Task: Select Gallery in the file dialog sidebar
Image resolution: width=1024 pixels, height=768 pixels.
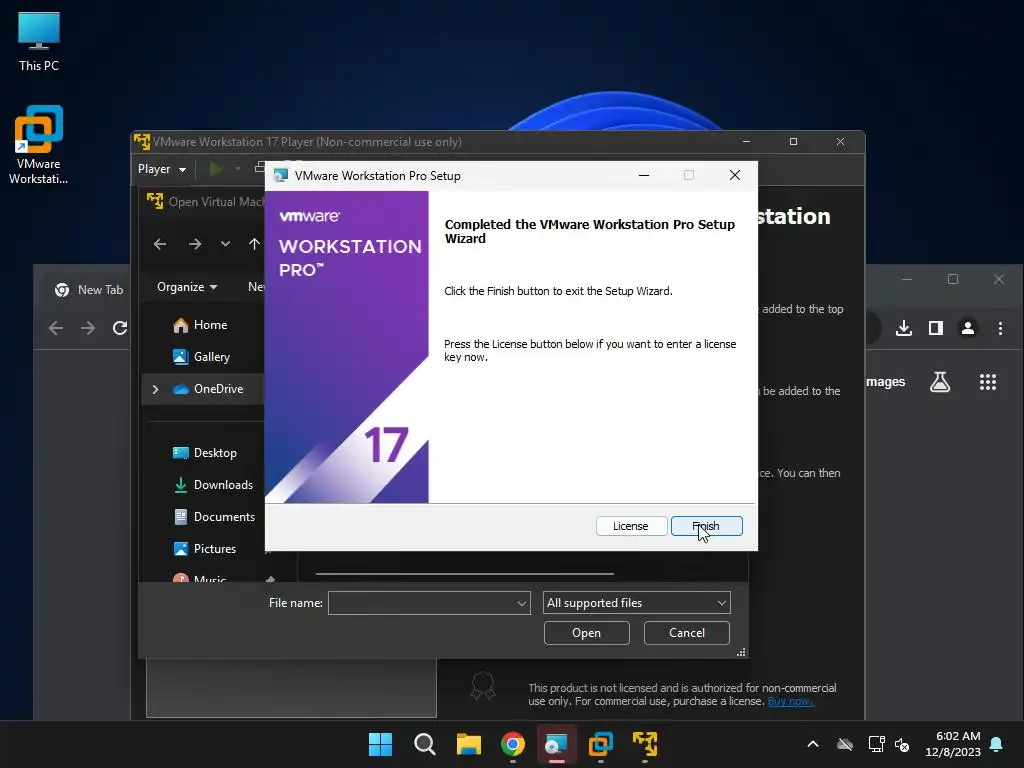Action: click(x=202, y=357)
